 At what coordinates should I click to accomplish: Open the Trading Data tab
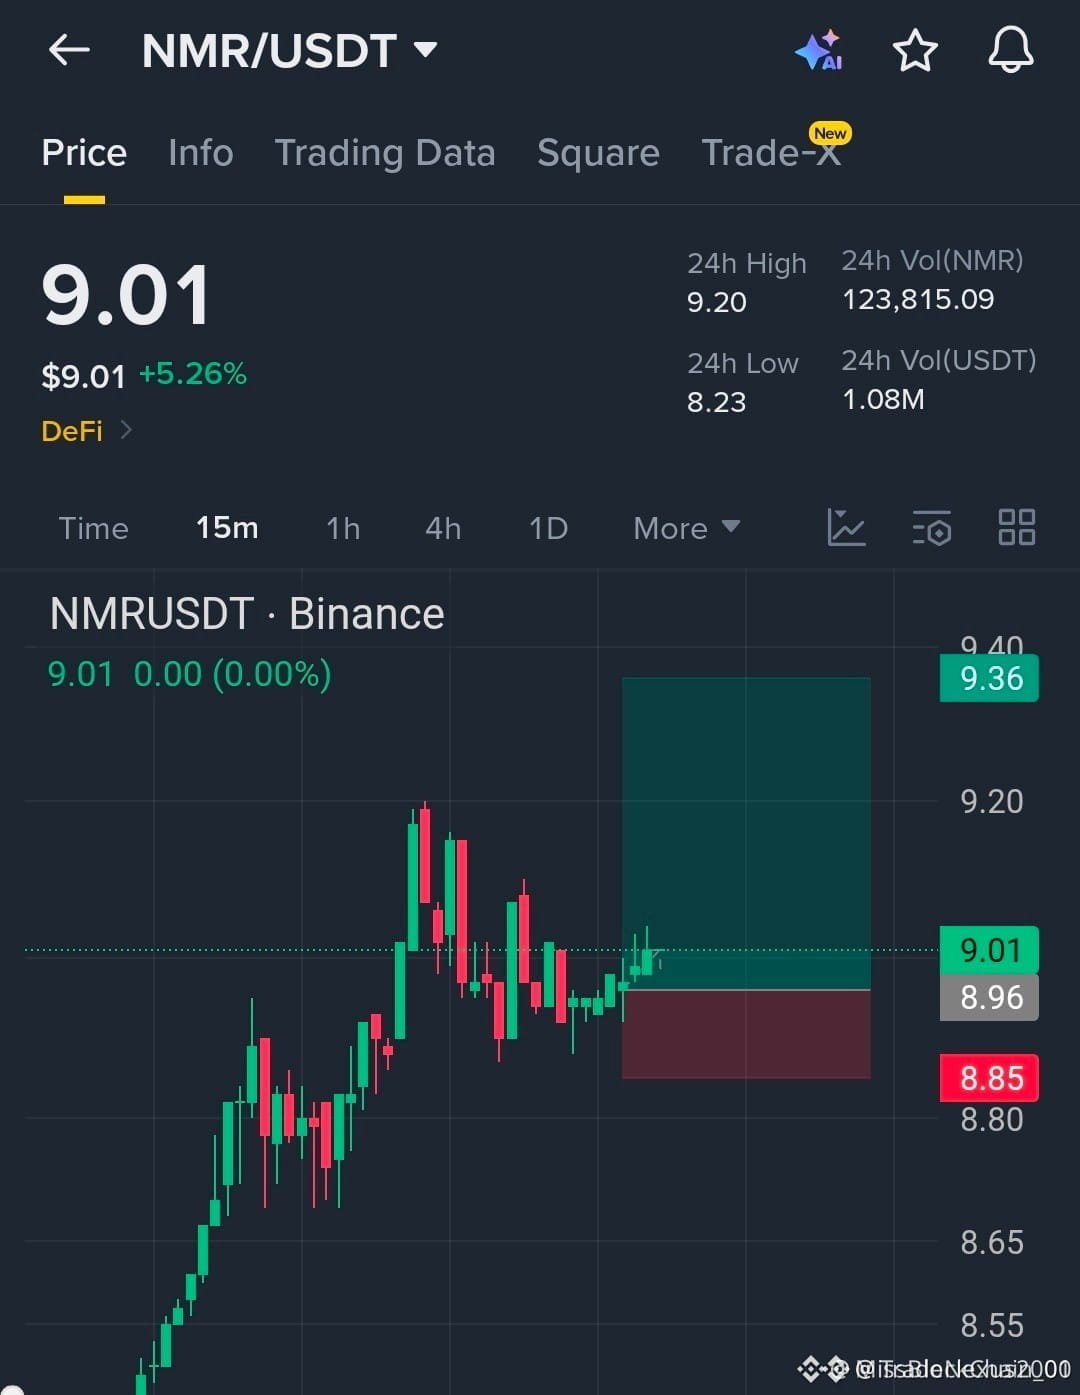tap(385, 153)
